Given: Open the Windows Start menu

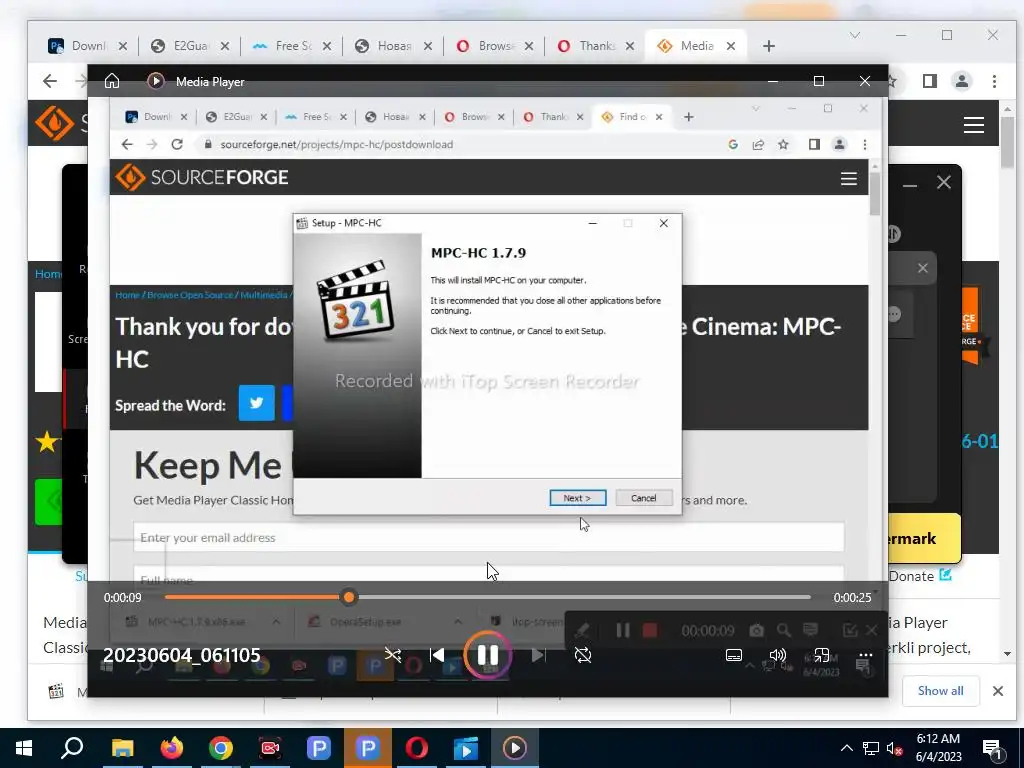Looking at the screenshot, I should 24,748.
